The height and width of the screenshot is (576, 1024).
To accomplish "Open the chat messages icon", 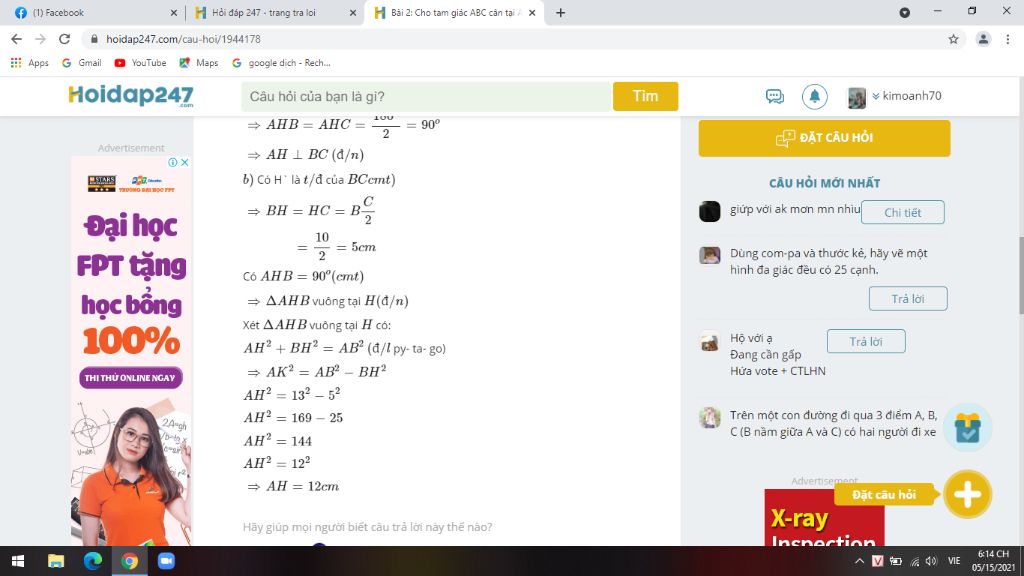I will pyautogui.click(x=775, y=97).
